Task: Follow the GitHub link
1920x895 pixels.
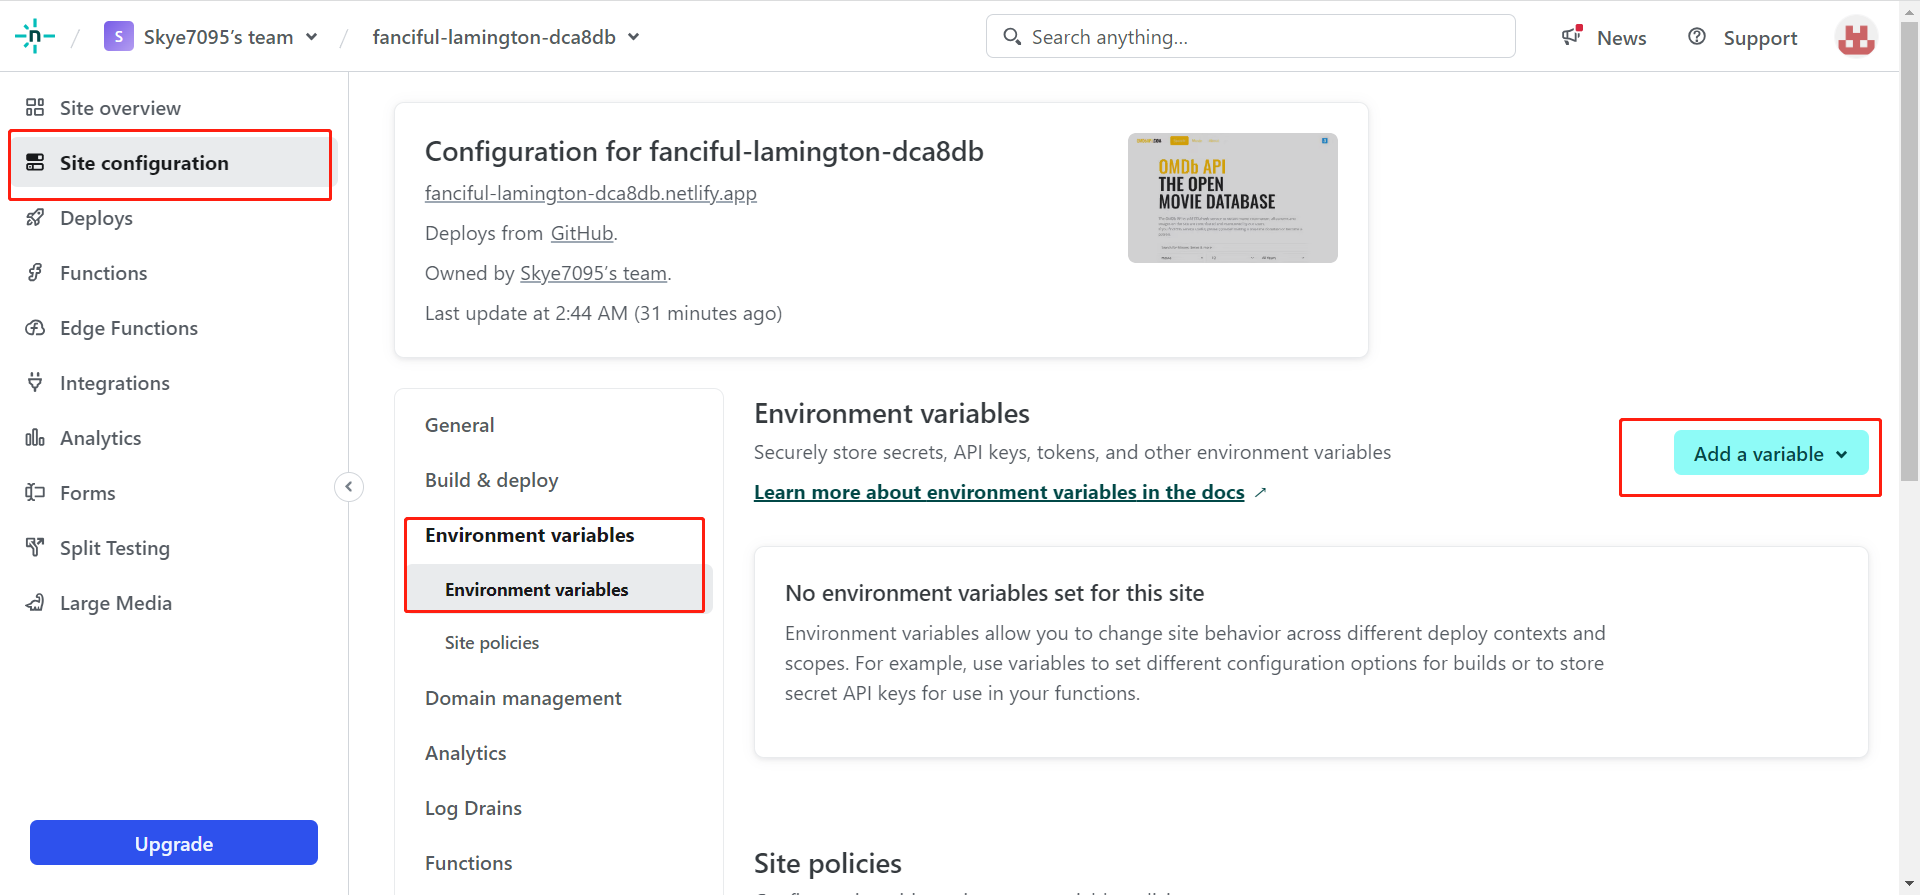Action: 582,233
